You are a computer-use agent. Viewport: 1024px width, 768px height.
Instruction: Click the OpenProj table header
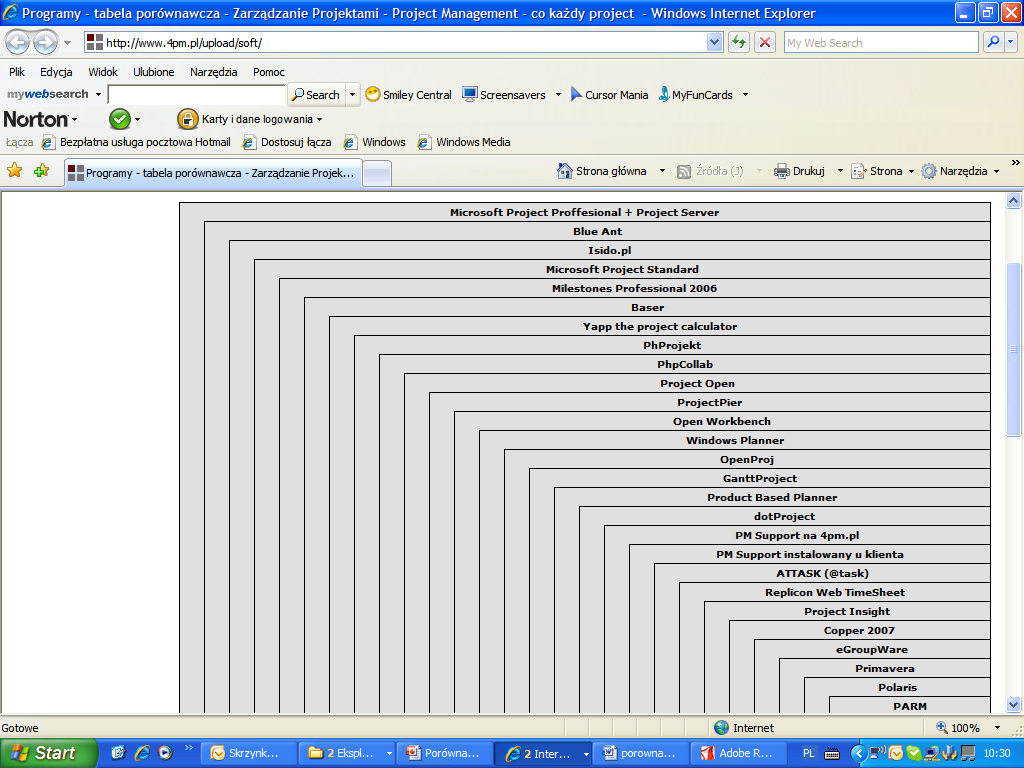(x=747, y=459)
